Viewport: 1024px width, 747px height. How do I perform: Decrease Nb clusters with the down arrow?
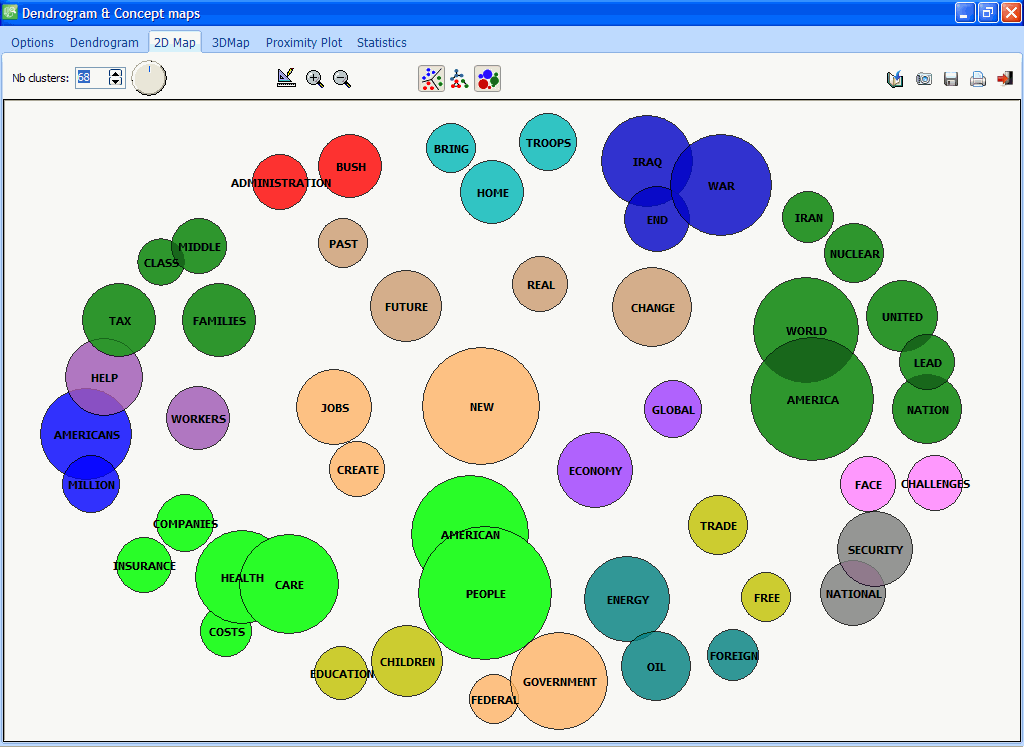116,83
